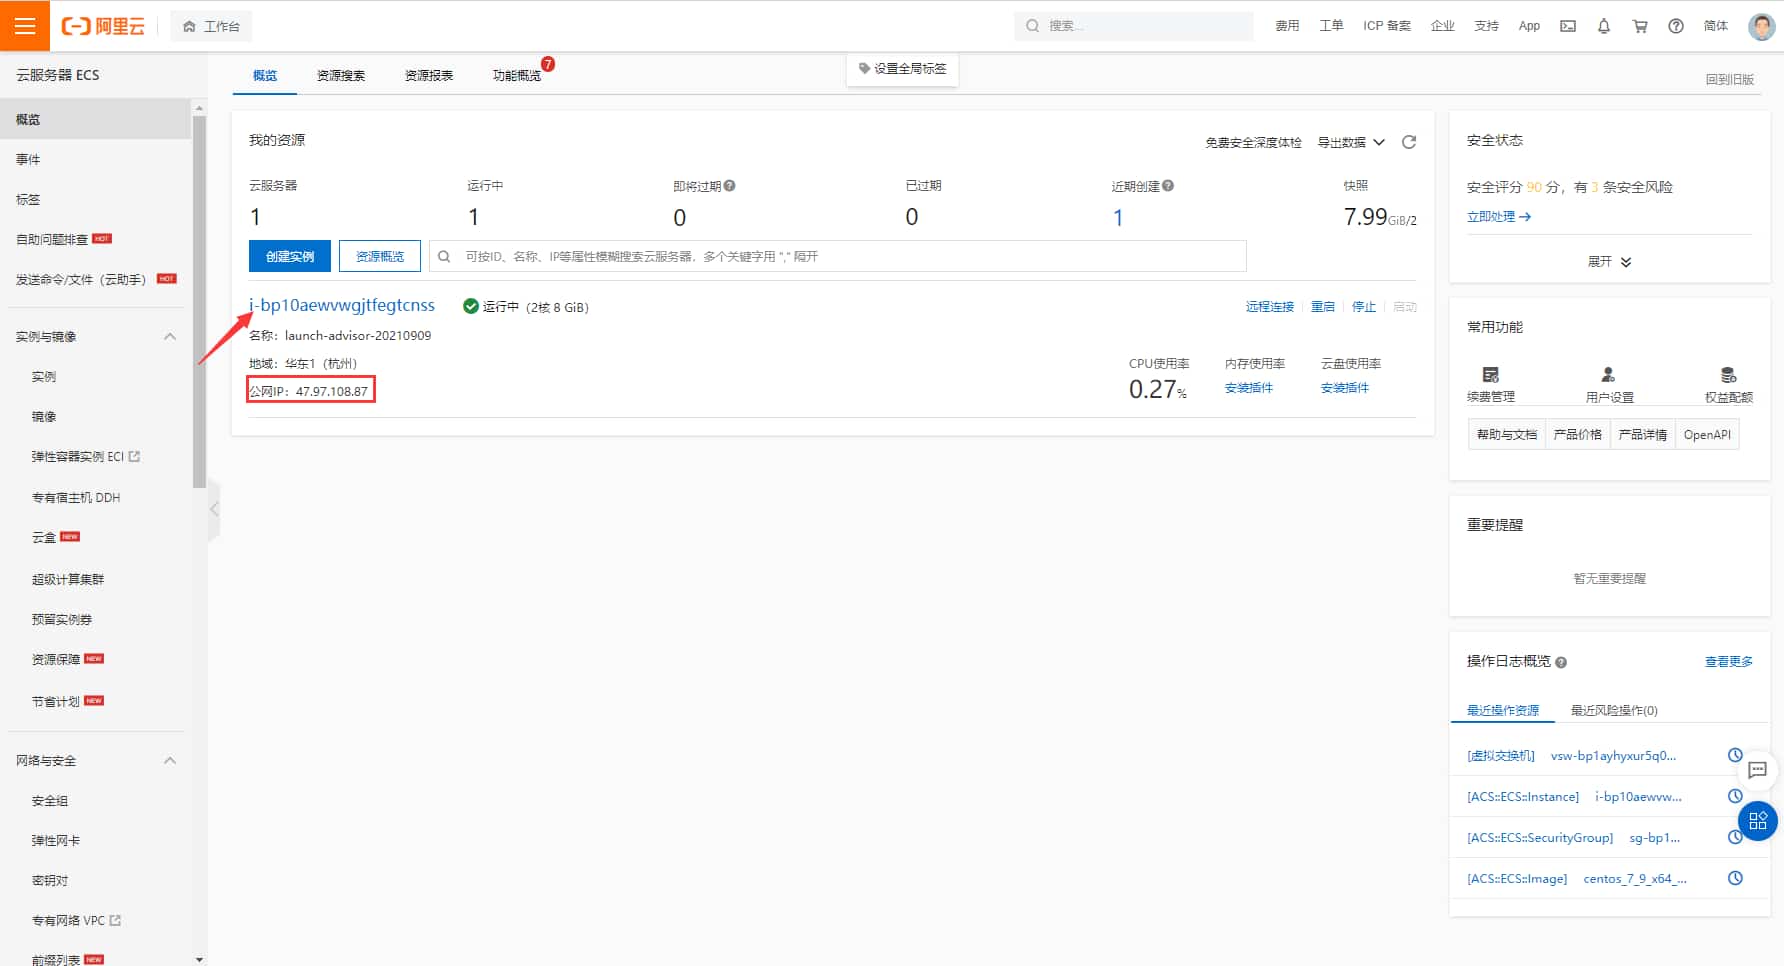Switch to the 资源搜索 tab
Screen dimensions: 1784x966
pyautogui.click(x=341, y=76)
